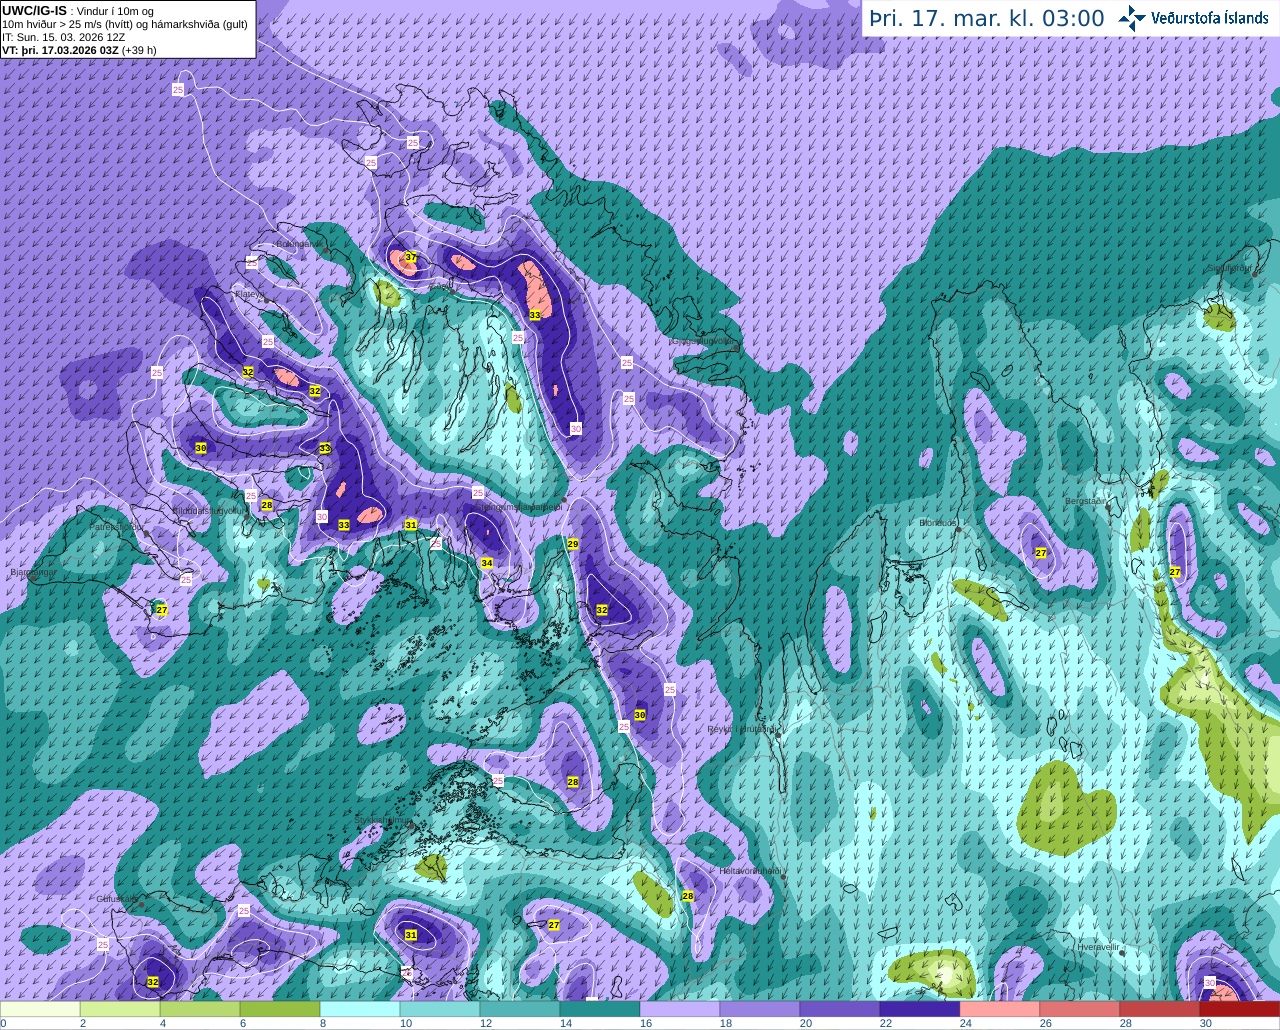The width and height of the screenshot is (1280, 1030).
Task: Click the Gjögurflugvöllur station label
Action: pos(704,341)
